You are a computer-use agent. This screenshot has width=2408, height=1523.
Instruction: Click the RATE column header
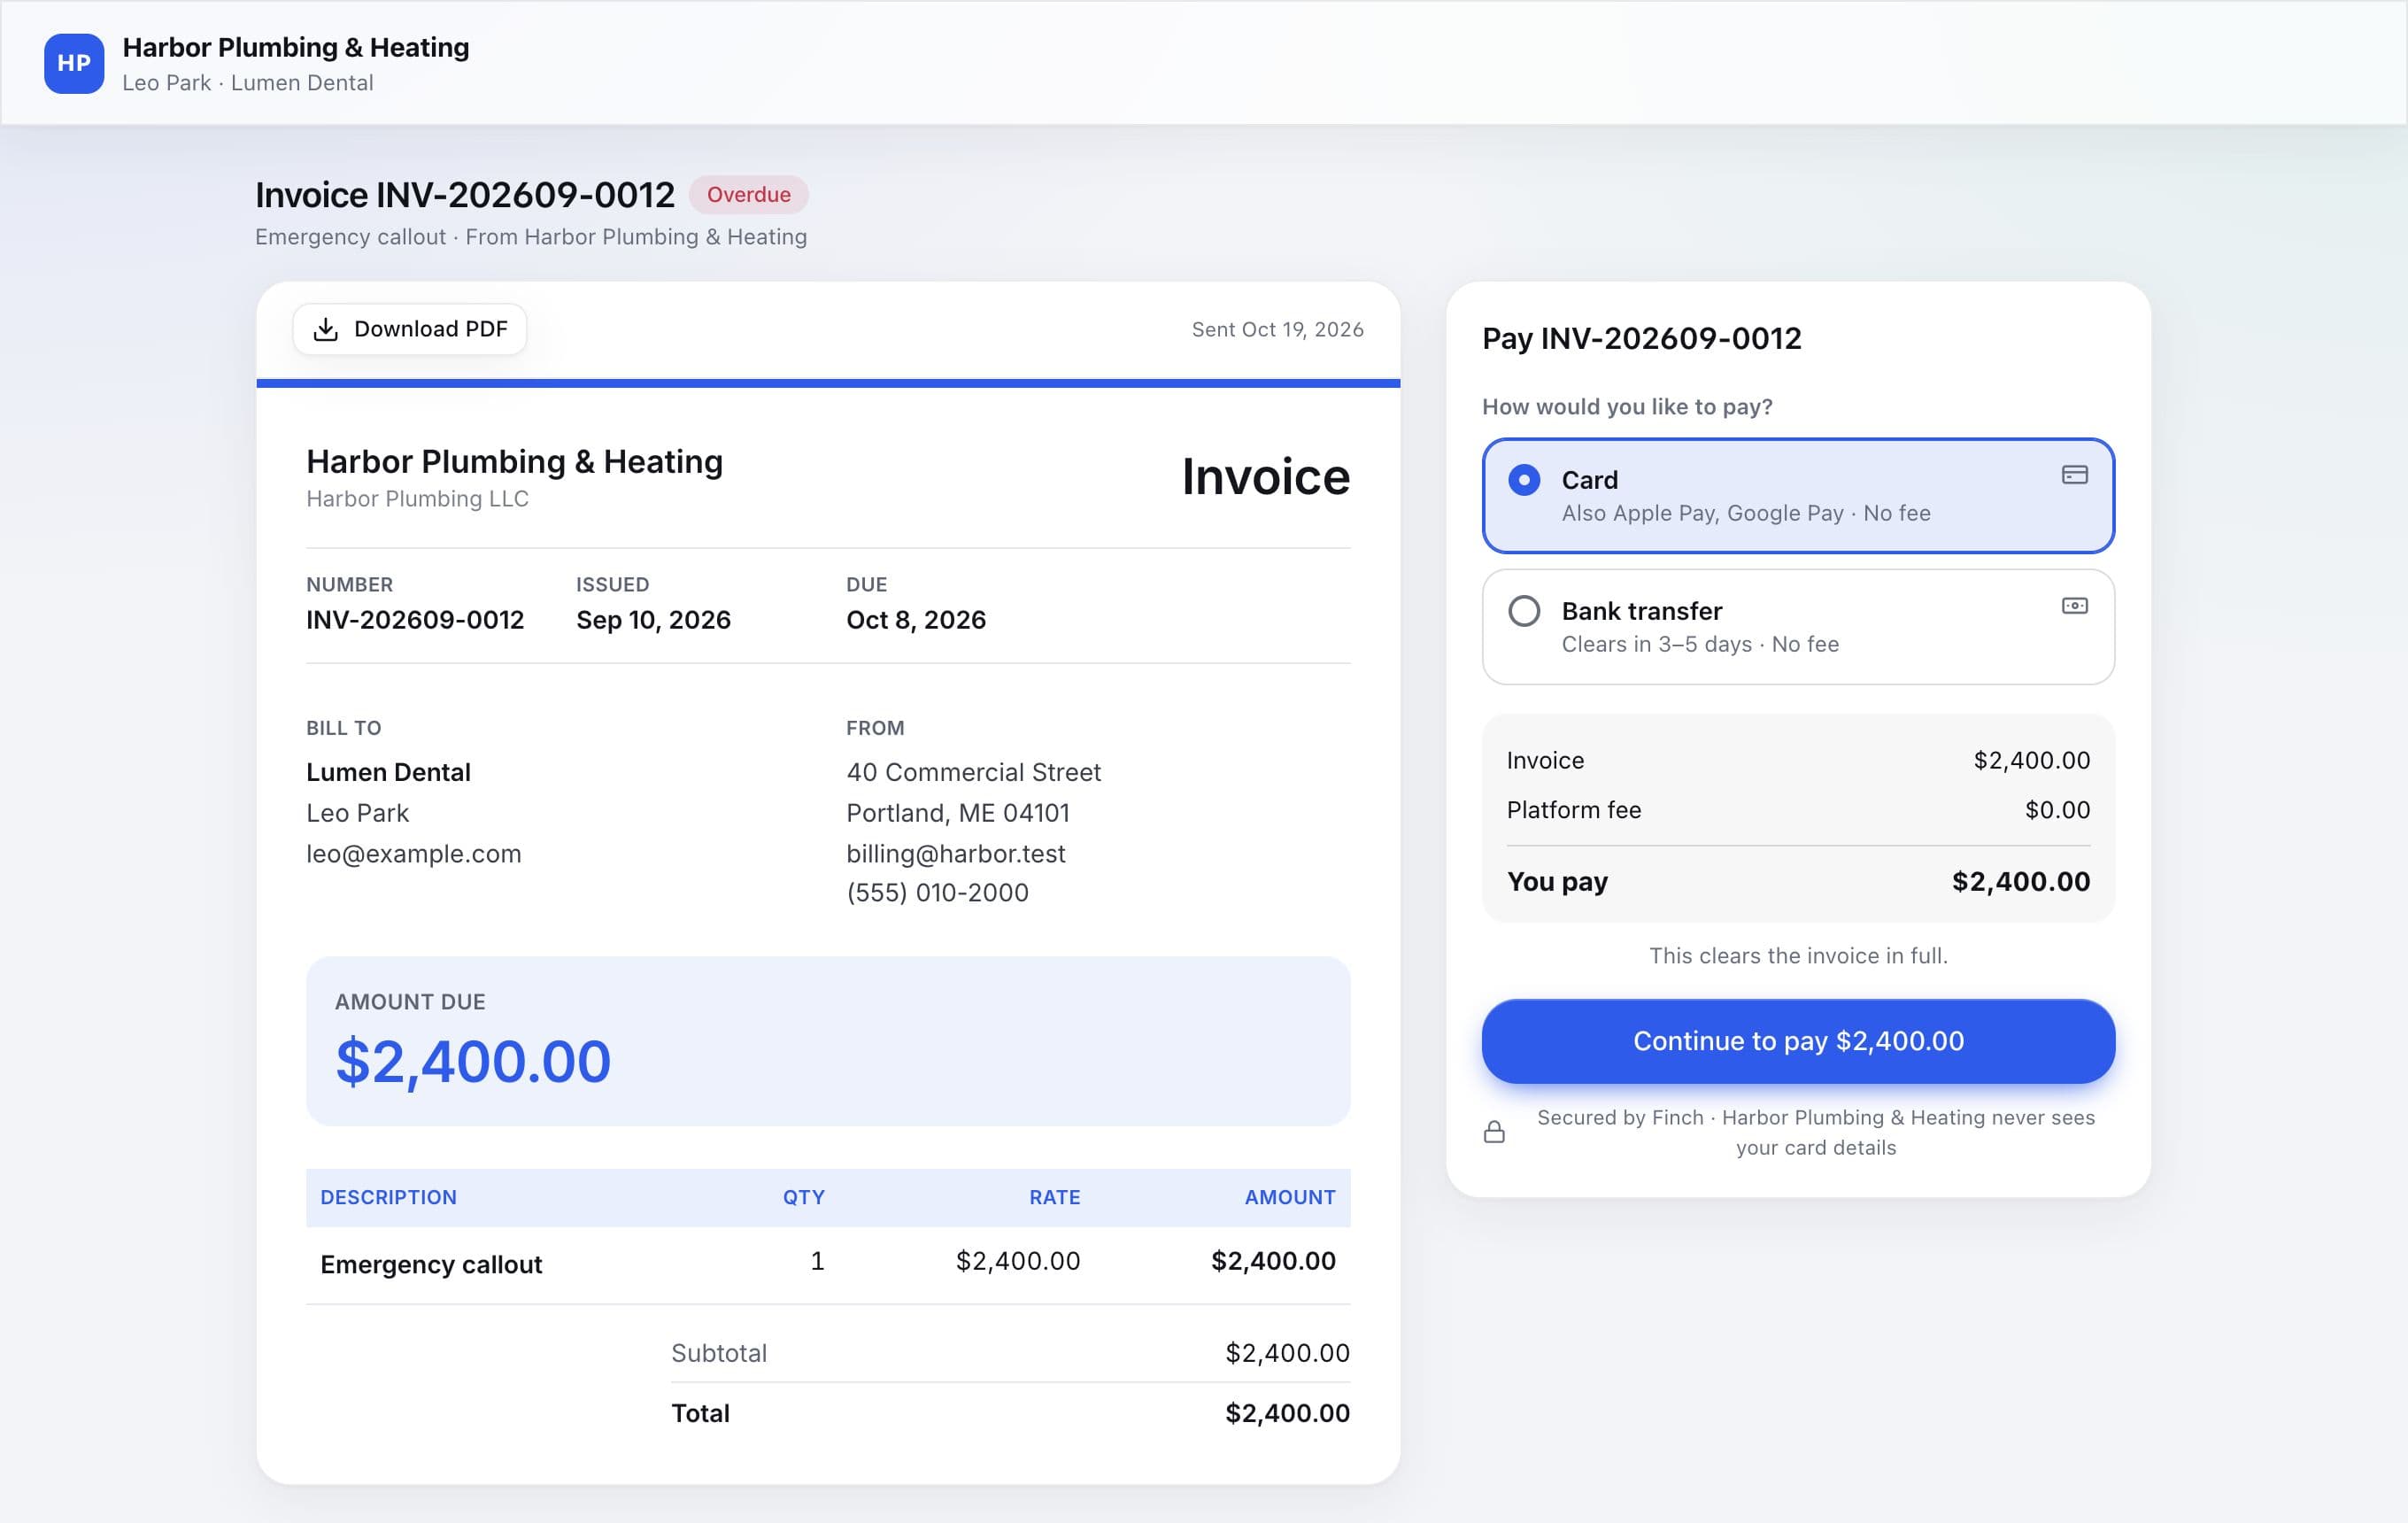pyautogui.click(x=1055, y=1197)
